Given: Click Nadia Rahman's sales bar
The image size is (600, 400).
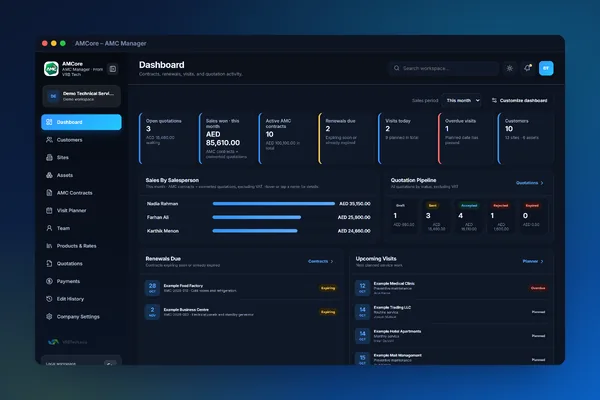Looking at the screenshot, I should point(274,204).
